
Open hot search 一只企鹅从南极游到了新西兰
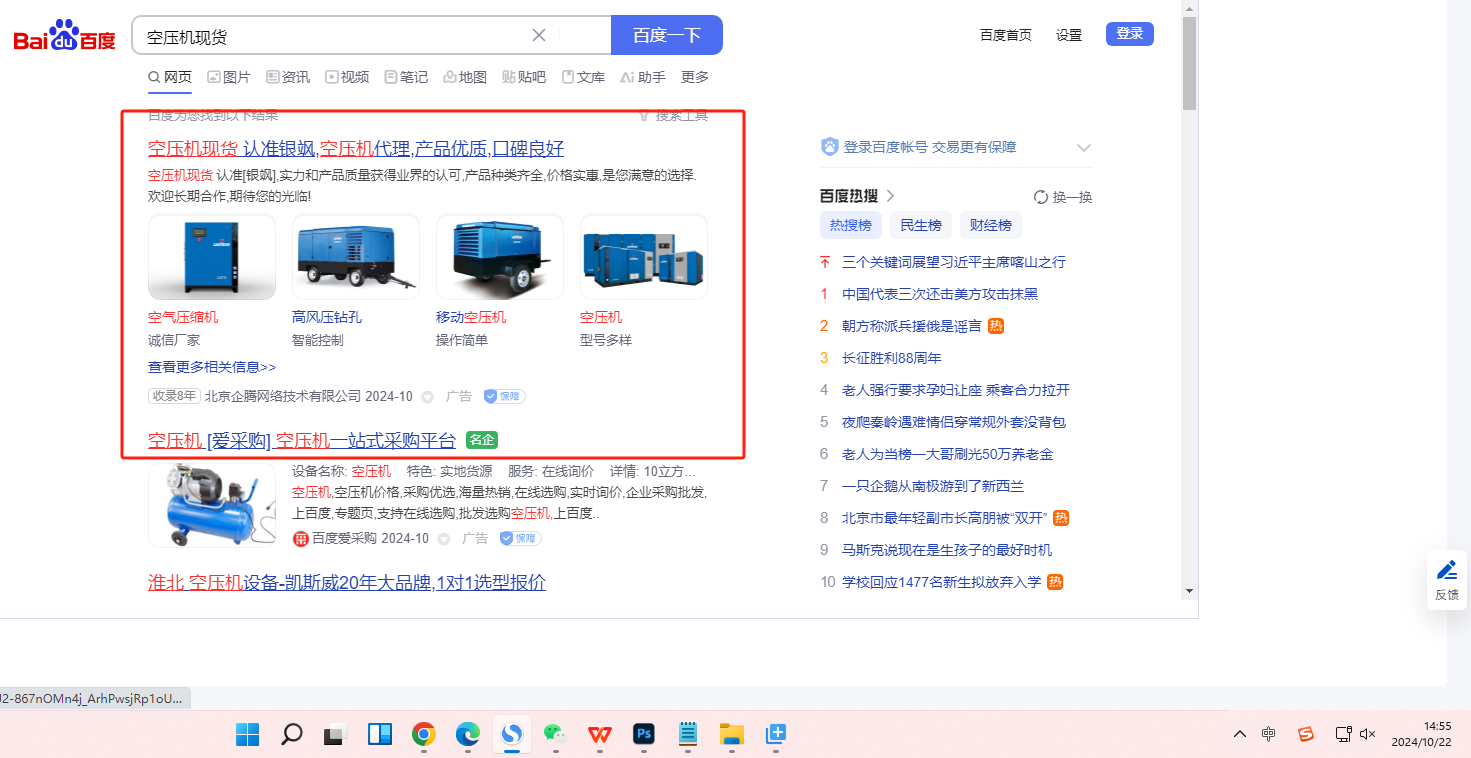(x=933, y=486)
